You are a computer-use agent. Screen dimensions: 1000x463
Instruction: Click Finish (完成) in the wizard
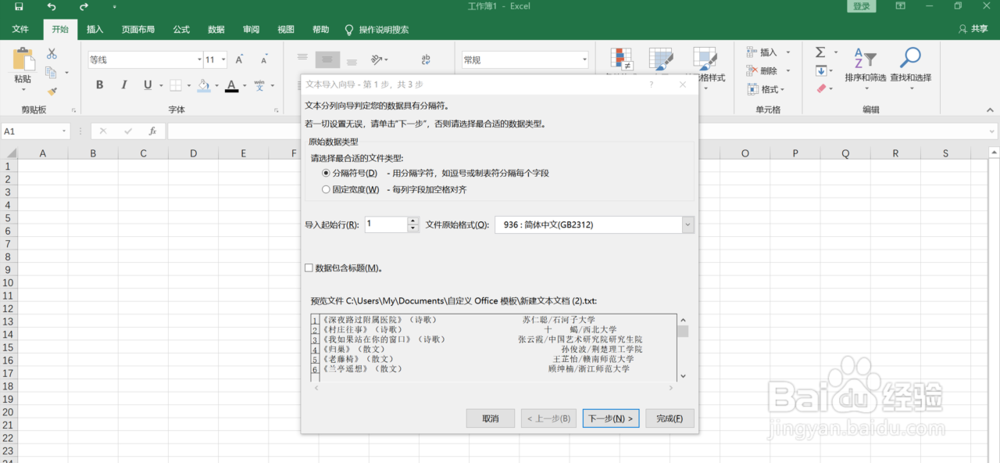pyautogui.click(x=670, y=419)
